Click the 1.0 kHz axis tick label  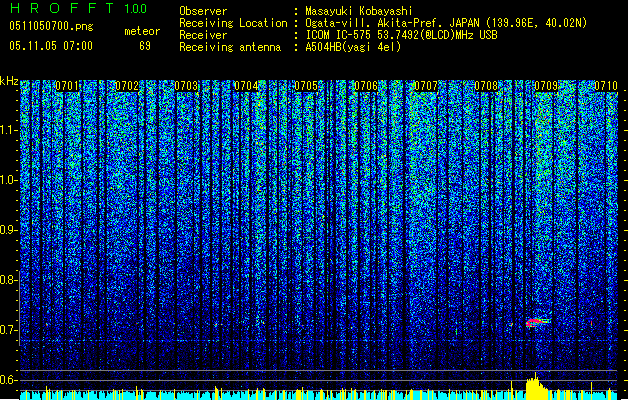pos(9,180)
